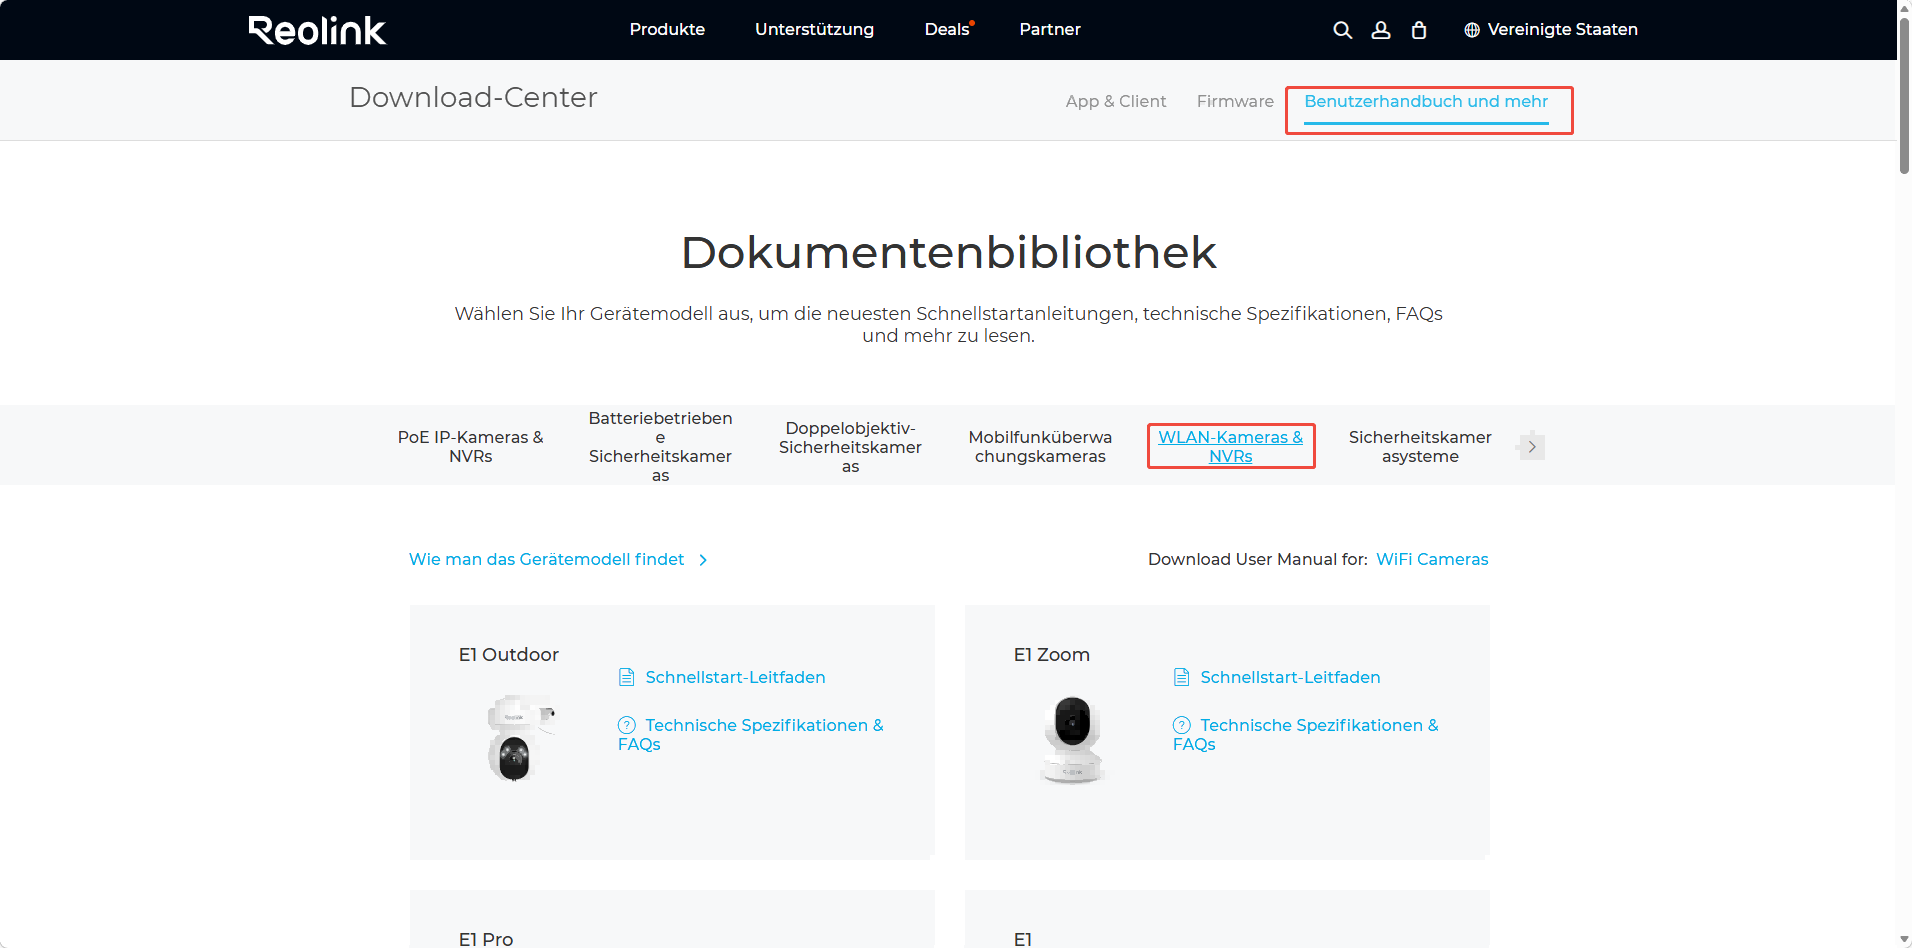Open the Deals menu item
1912x948 pixels.
[x=949, y=30]
